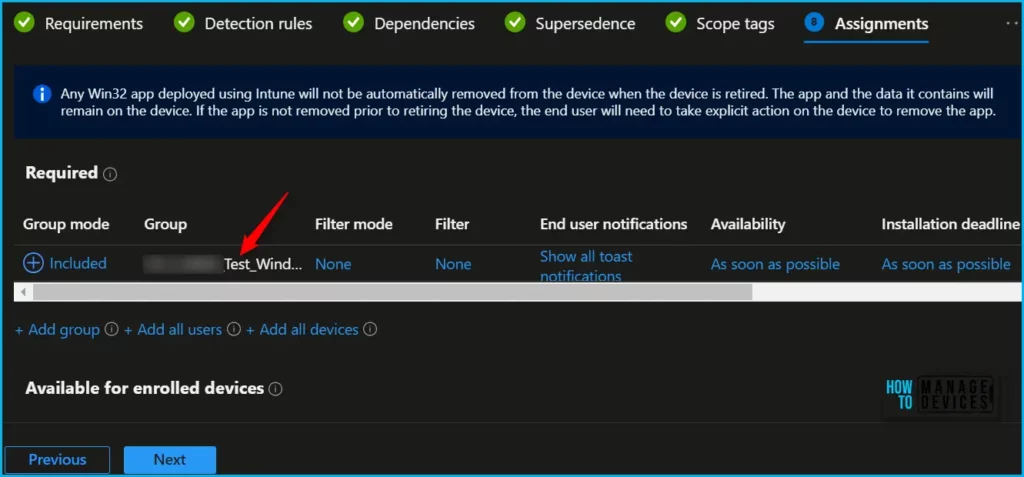Change the Availability As soon as possible link
The height and width of the screenshot is (477, 1024).
point(775,264)
